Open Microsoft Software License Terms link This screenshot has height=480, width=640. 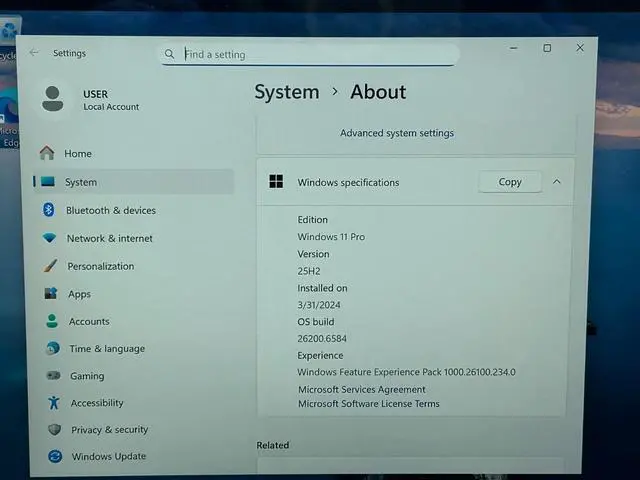point(369,404)
